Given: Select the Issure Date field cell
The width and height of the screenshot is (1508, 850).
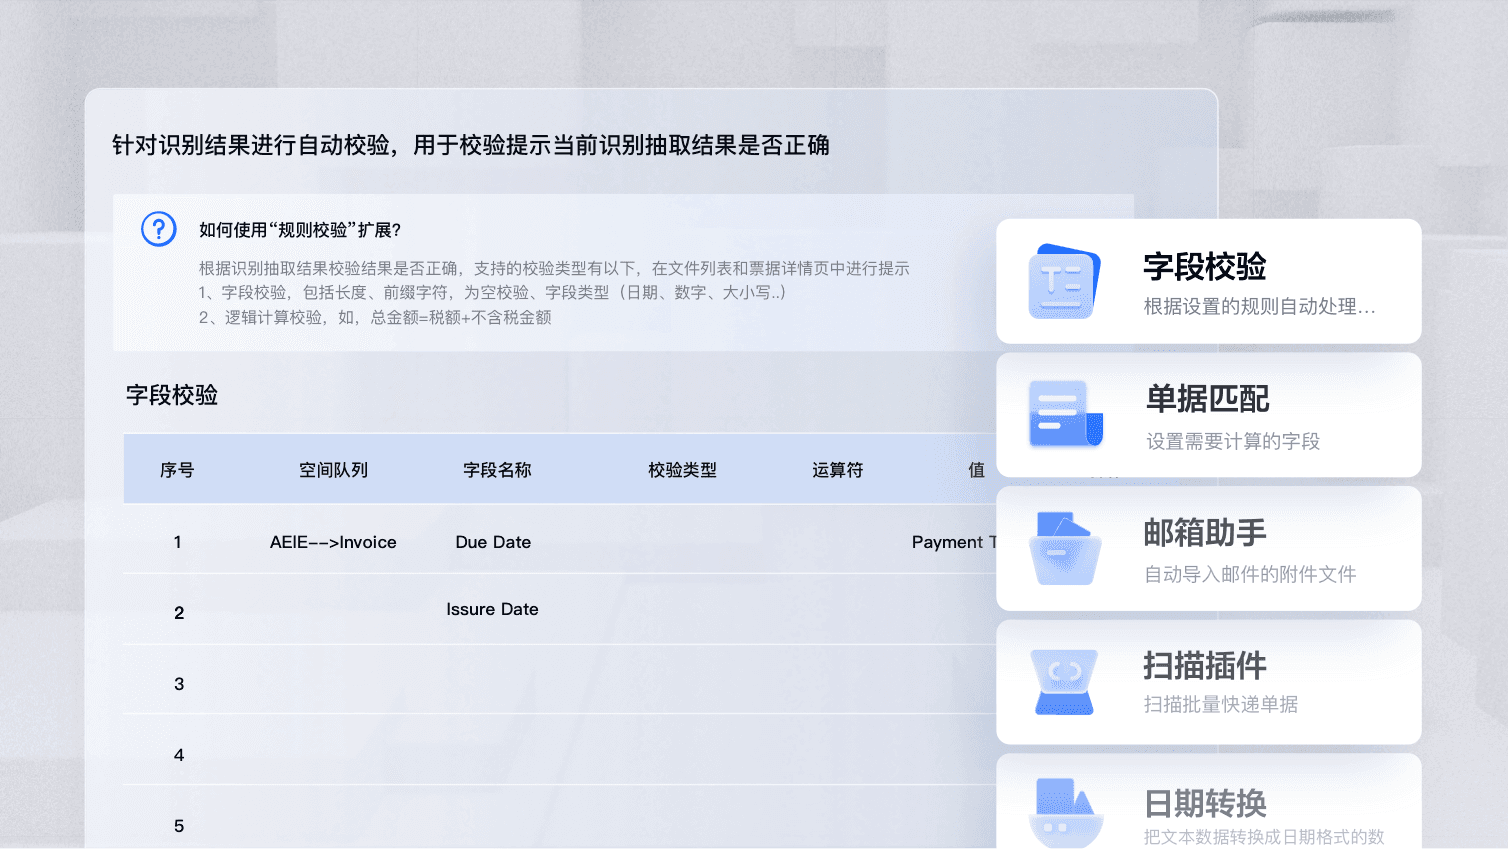Looking at the screenshot, I should pyautogui.click(x=492, y=609).
